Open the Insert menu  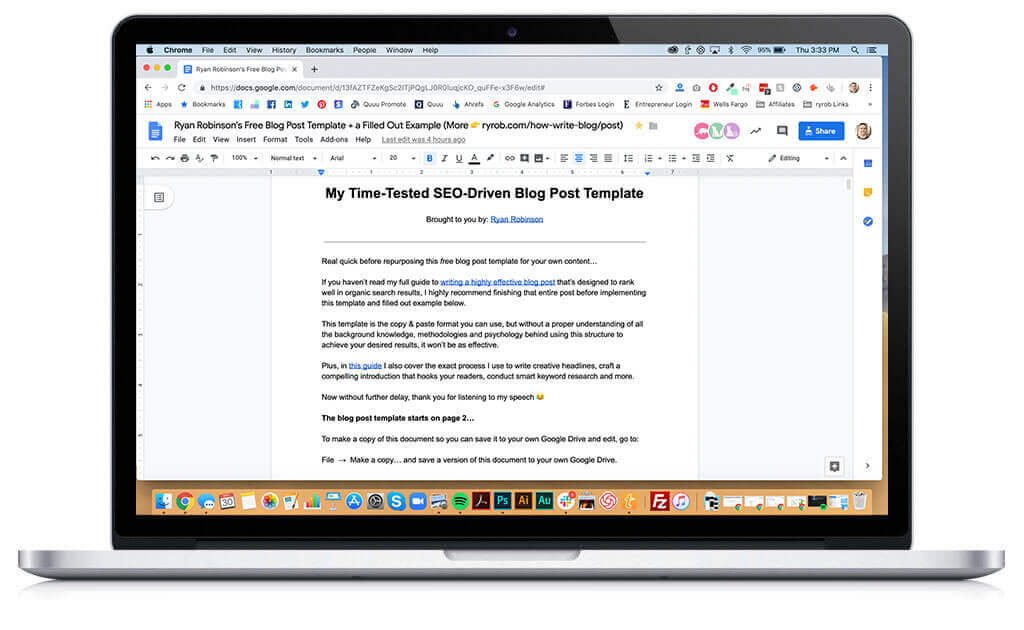tap(246, 140)
